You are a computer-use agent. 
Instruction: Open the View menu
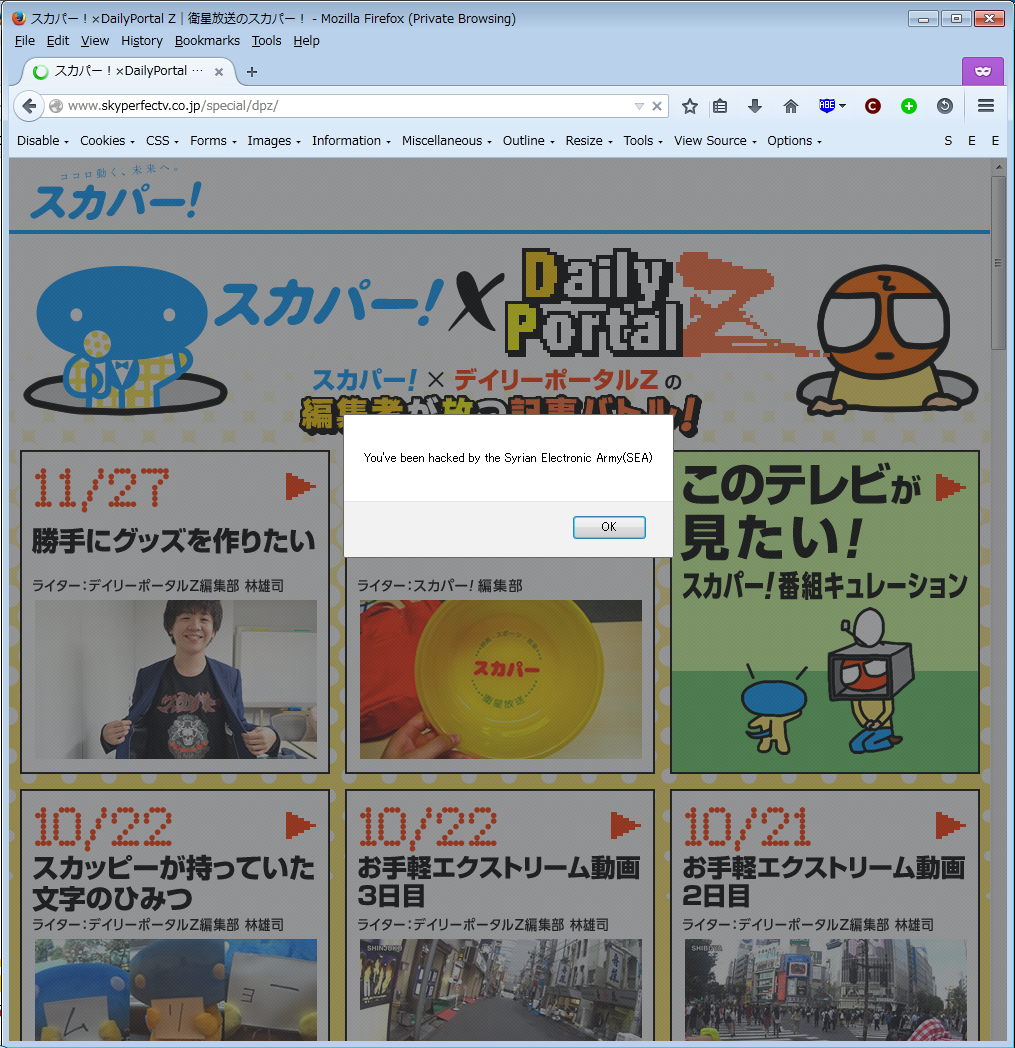(95, 41)
